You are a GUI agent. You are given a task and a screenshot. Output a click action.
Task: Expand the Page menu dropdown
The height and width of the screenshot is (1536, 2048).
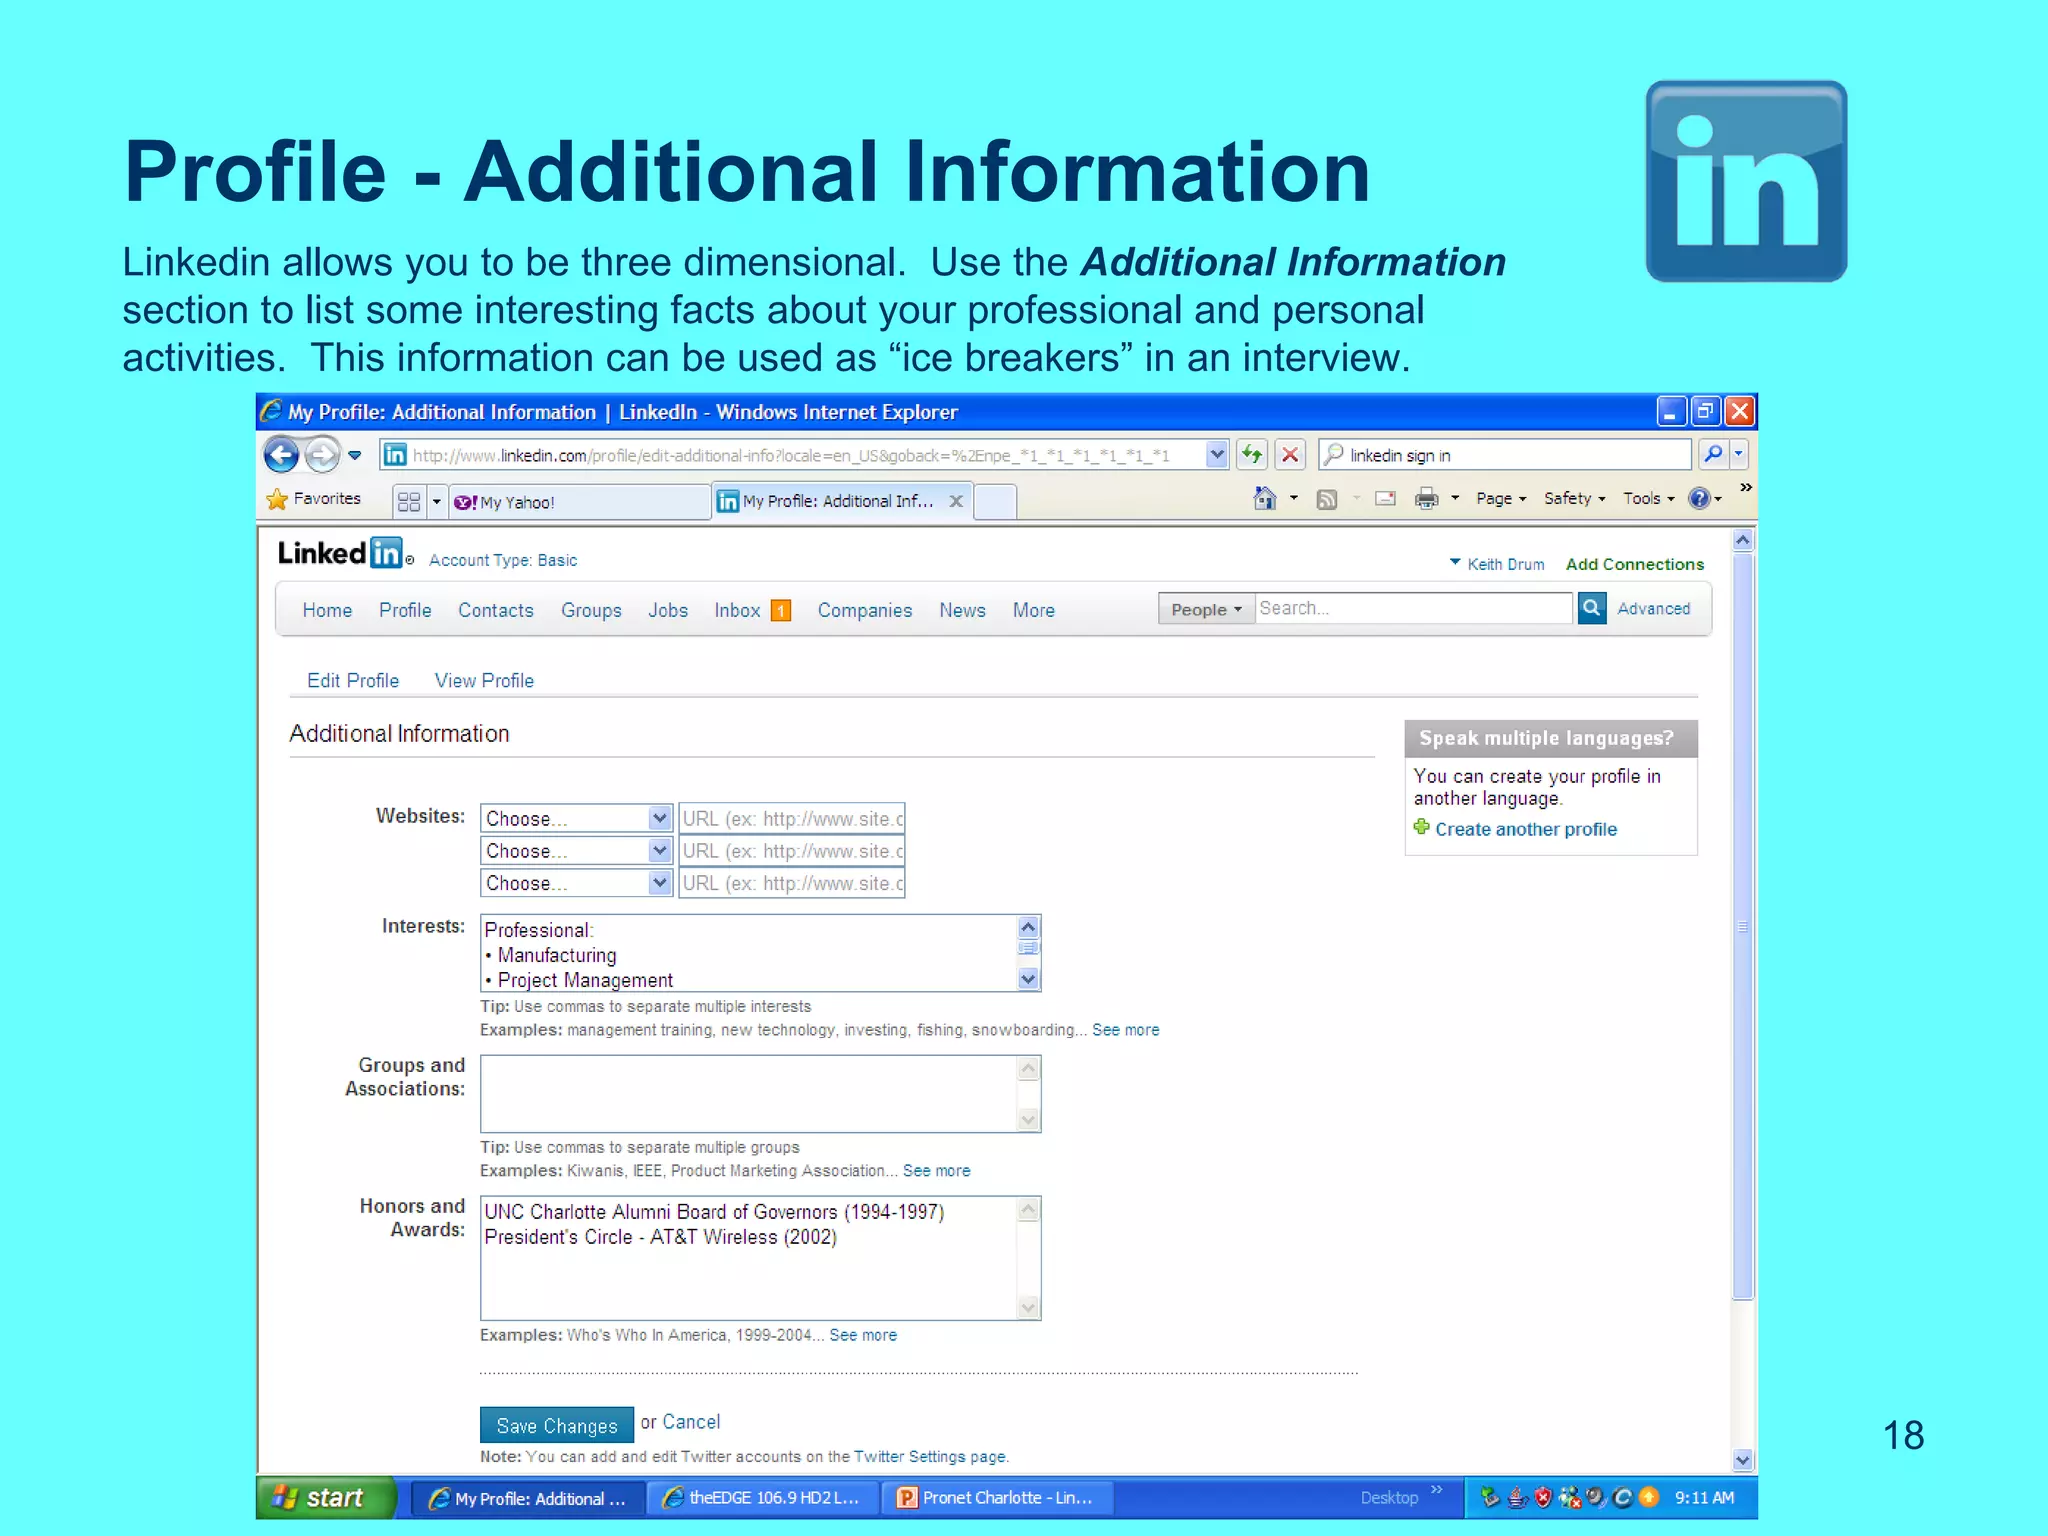click(1501, 498)
